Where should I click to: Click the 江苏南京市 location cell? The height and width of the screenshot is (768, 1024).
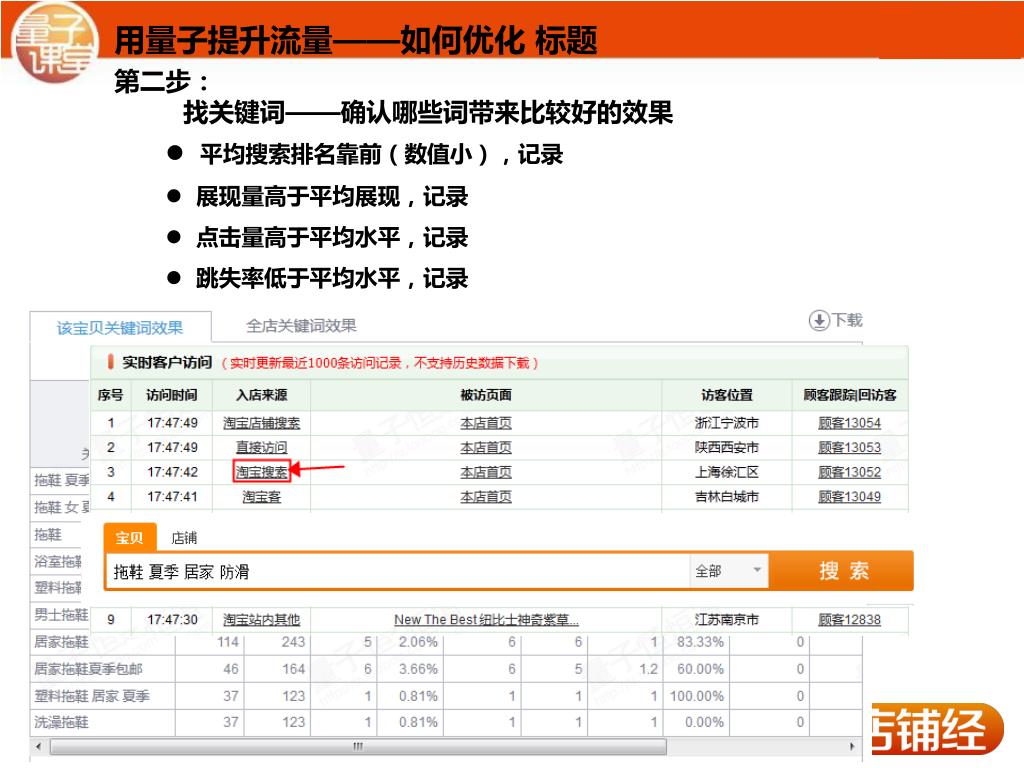(x=727, y=620)
